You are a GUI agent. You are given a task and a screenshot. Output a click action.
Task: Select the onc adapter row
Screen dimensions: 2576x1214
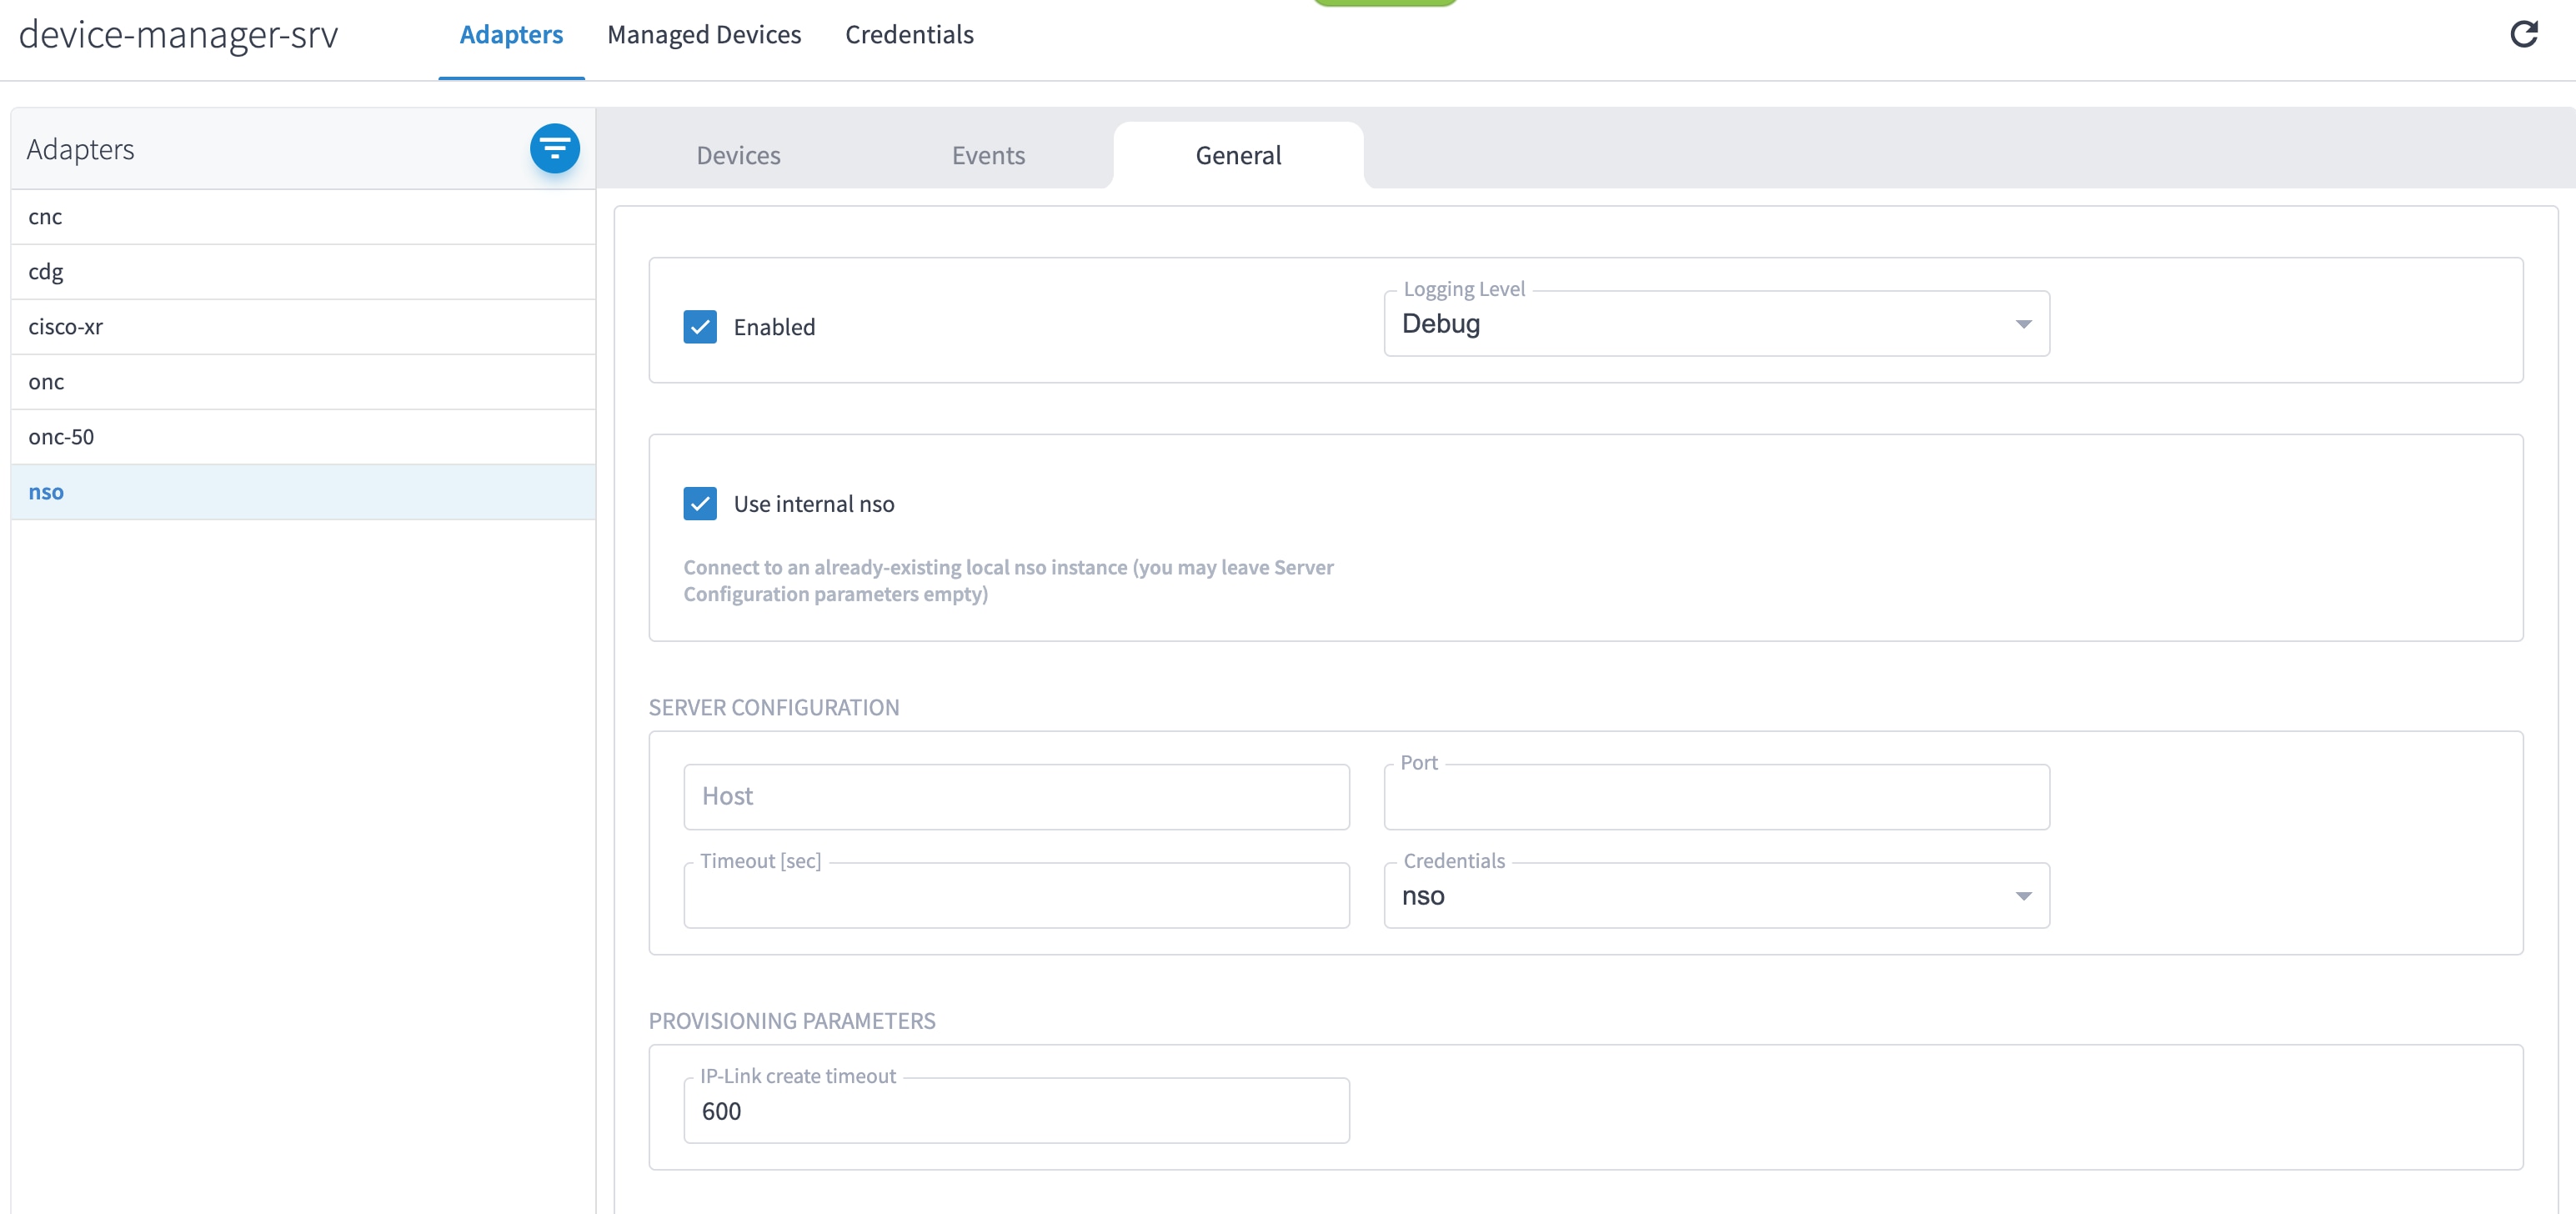[x=303, y=382]
